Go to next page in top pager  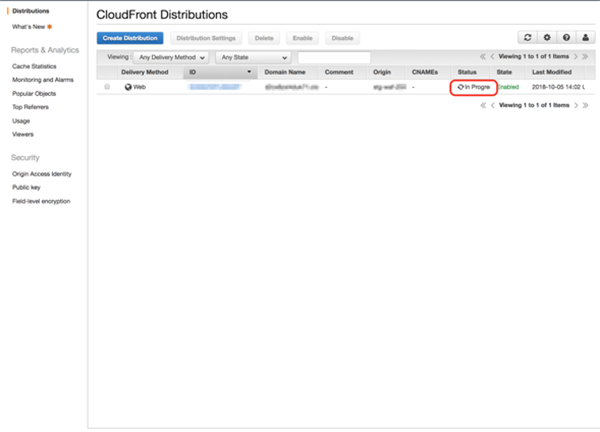(x=576, y=57)
